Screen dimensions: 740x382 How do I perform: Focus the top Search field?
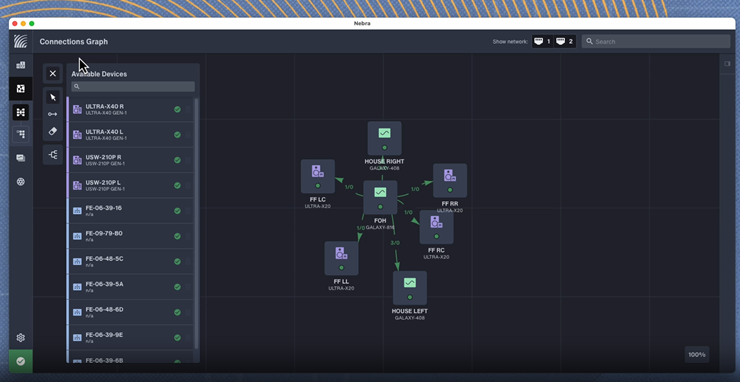click(656, 42)
